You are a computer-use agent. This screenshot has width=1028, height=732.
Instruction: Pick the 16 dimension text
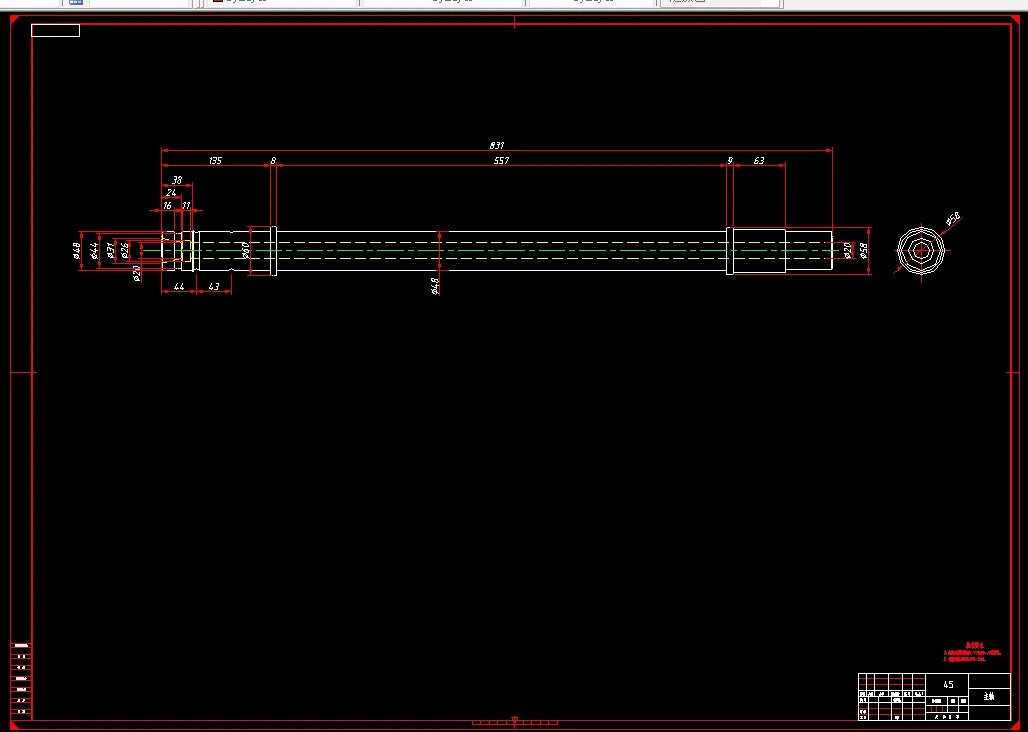[167, 206]
